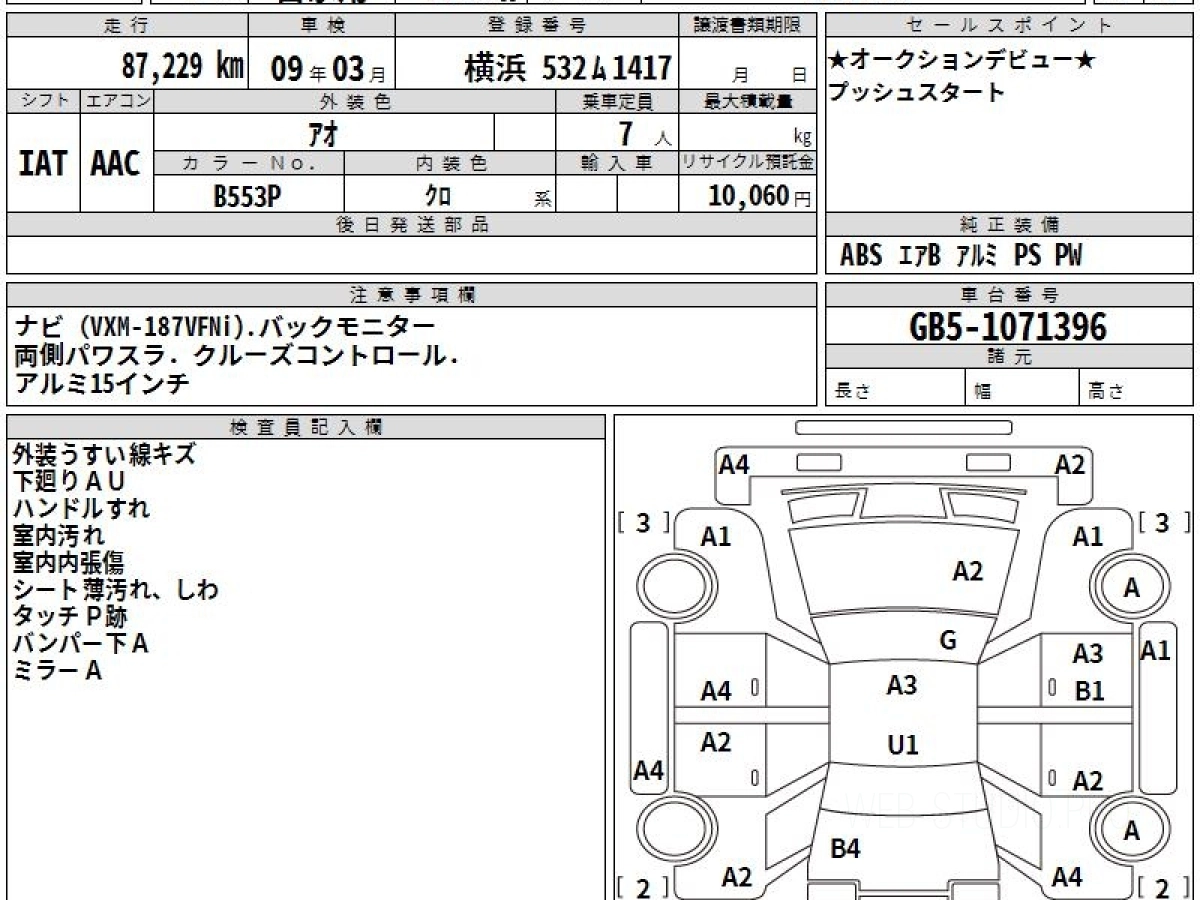Select the IAT transmission value
1200x900 pixels.
point(43,164)
